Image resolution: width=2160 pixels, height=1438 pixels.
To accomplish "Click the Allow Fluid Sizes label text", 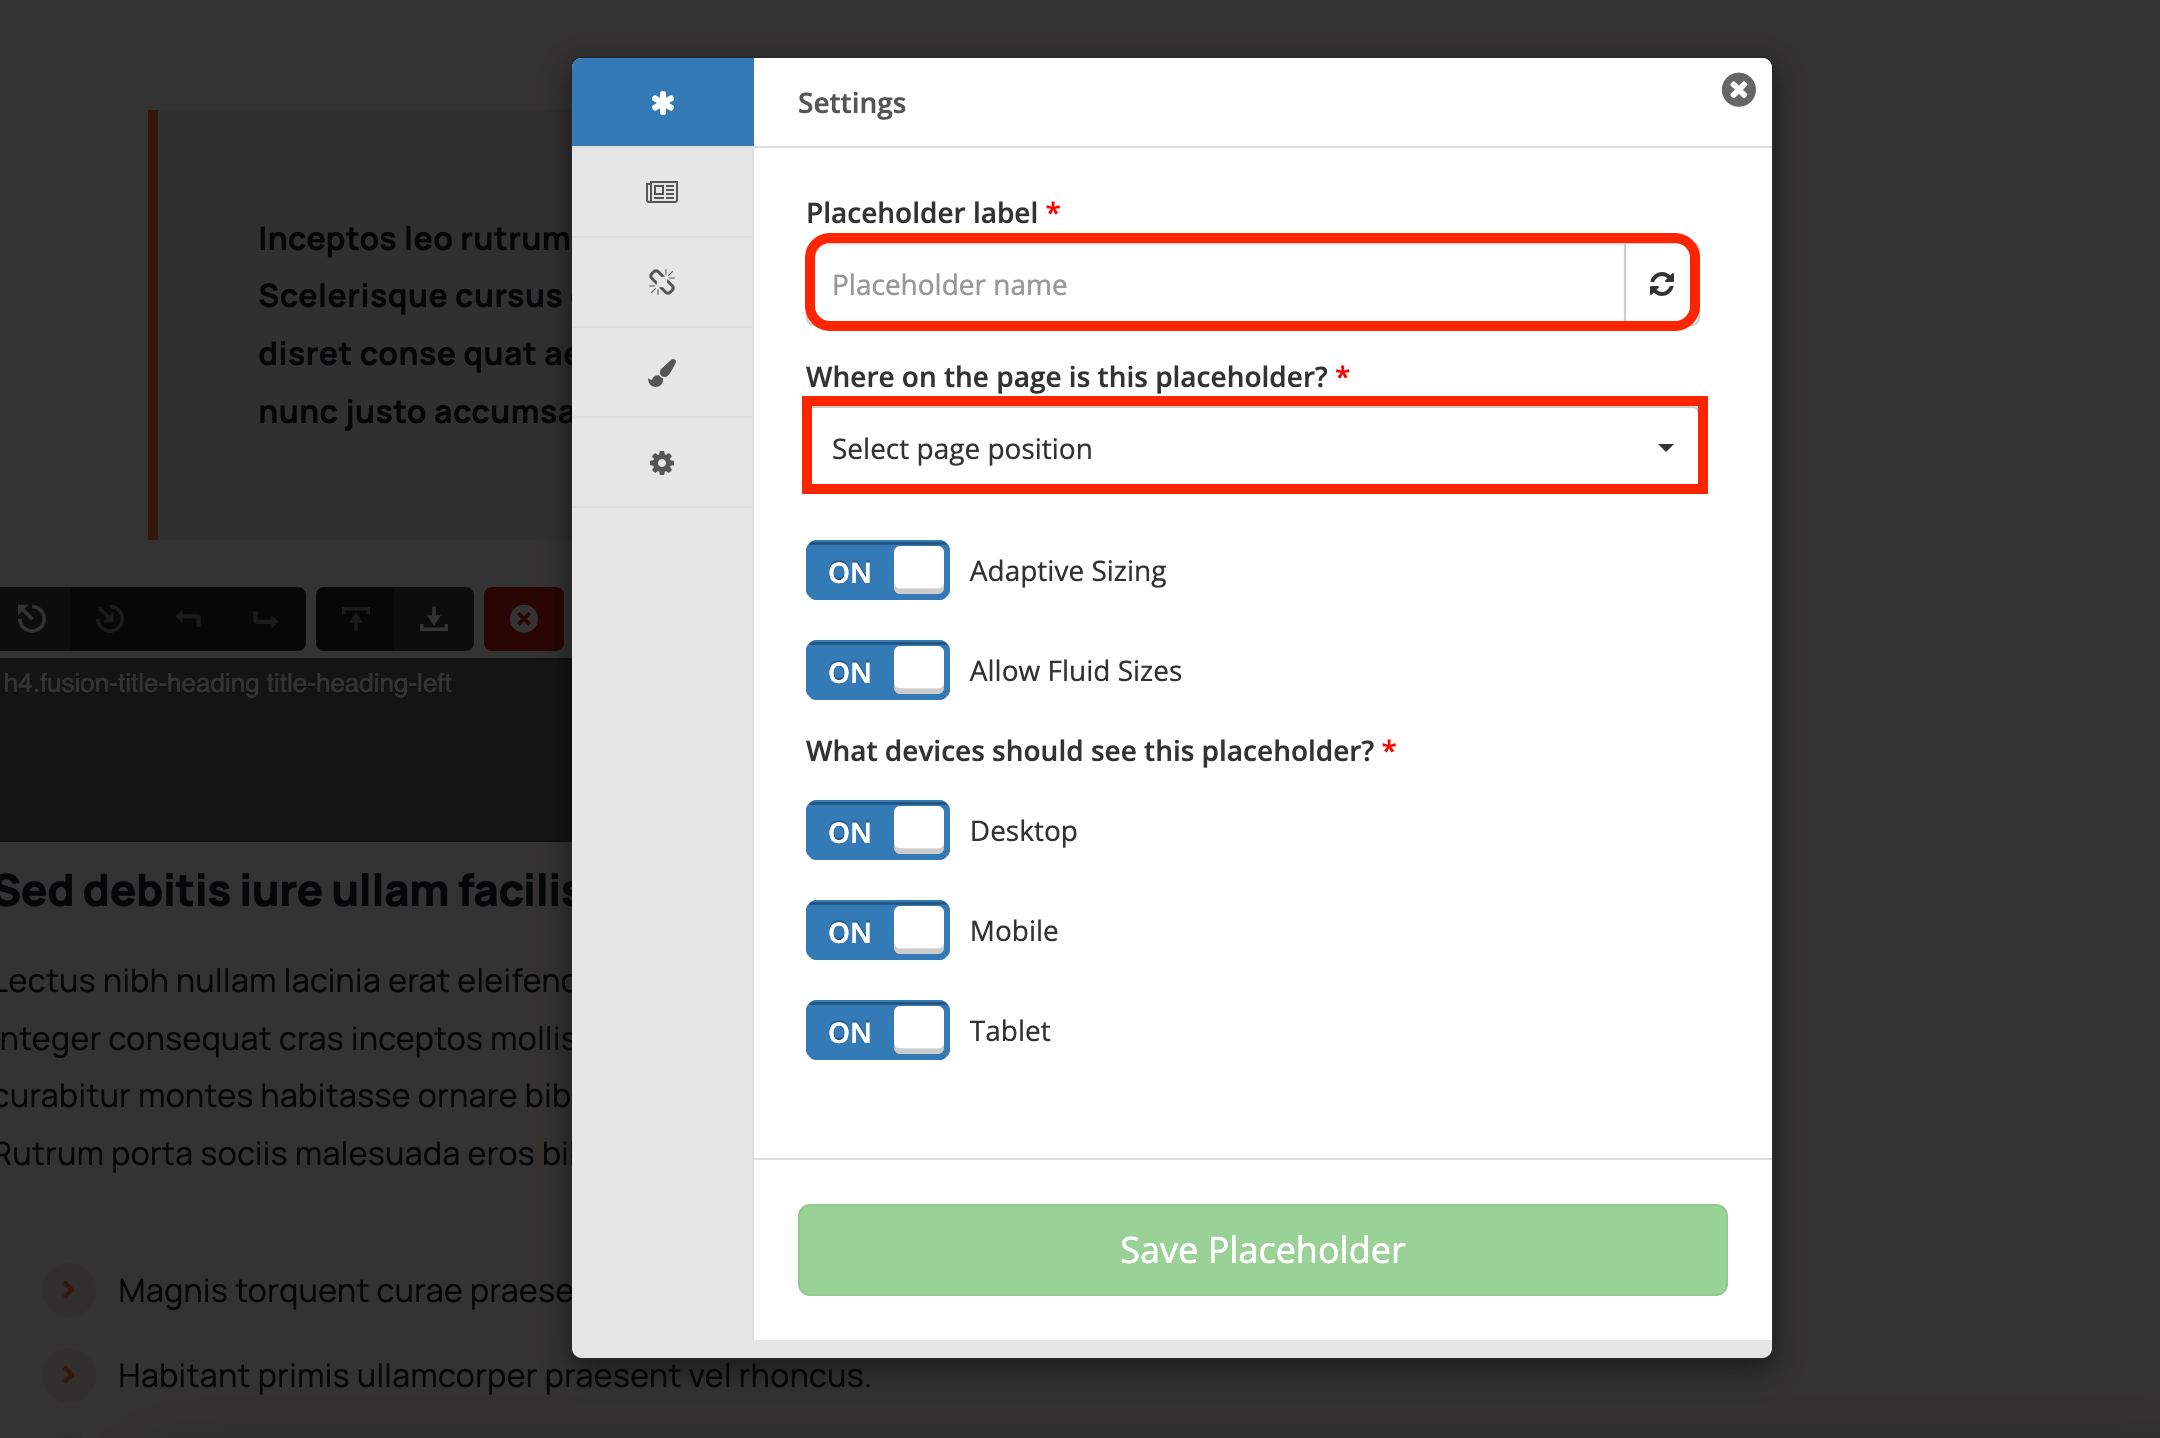I will pos(1076,671).
